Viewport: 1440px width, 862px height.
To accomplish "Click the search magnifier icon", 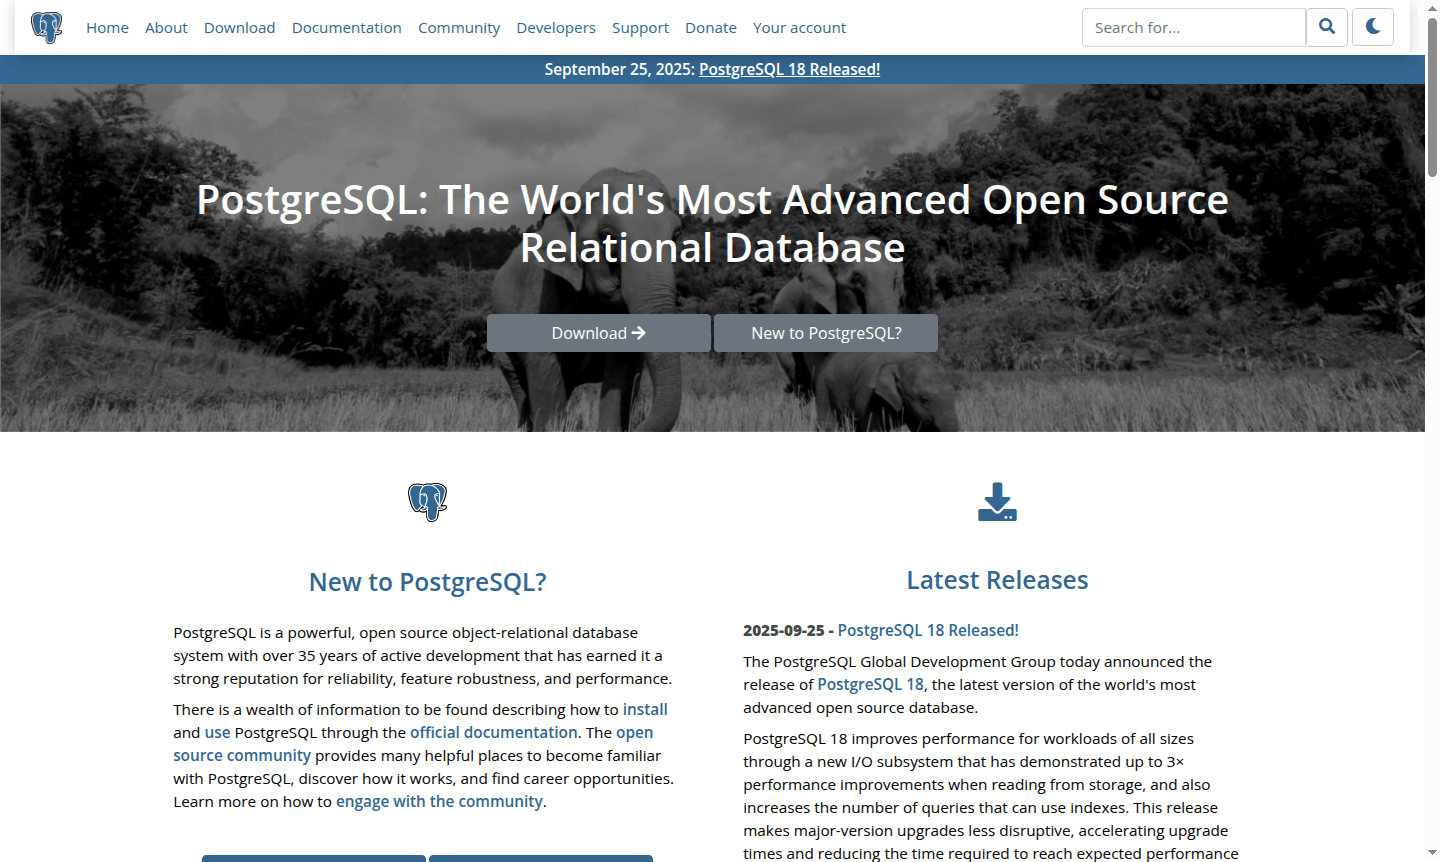I will coord(1327,27).
